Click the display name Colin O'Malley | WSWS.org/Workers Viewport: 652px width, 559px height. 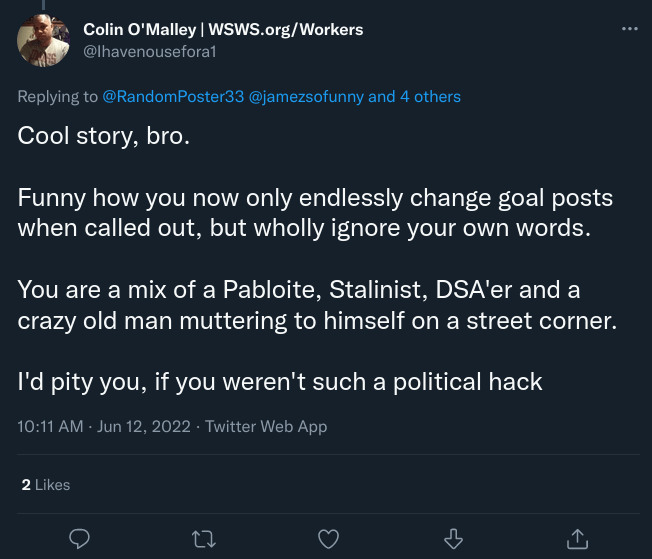(x=223, y=29)
